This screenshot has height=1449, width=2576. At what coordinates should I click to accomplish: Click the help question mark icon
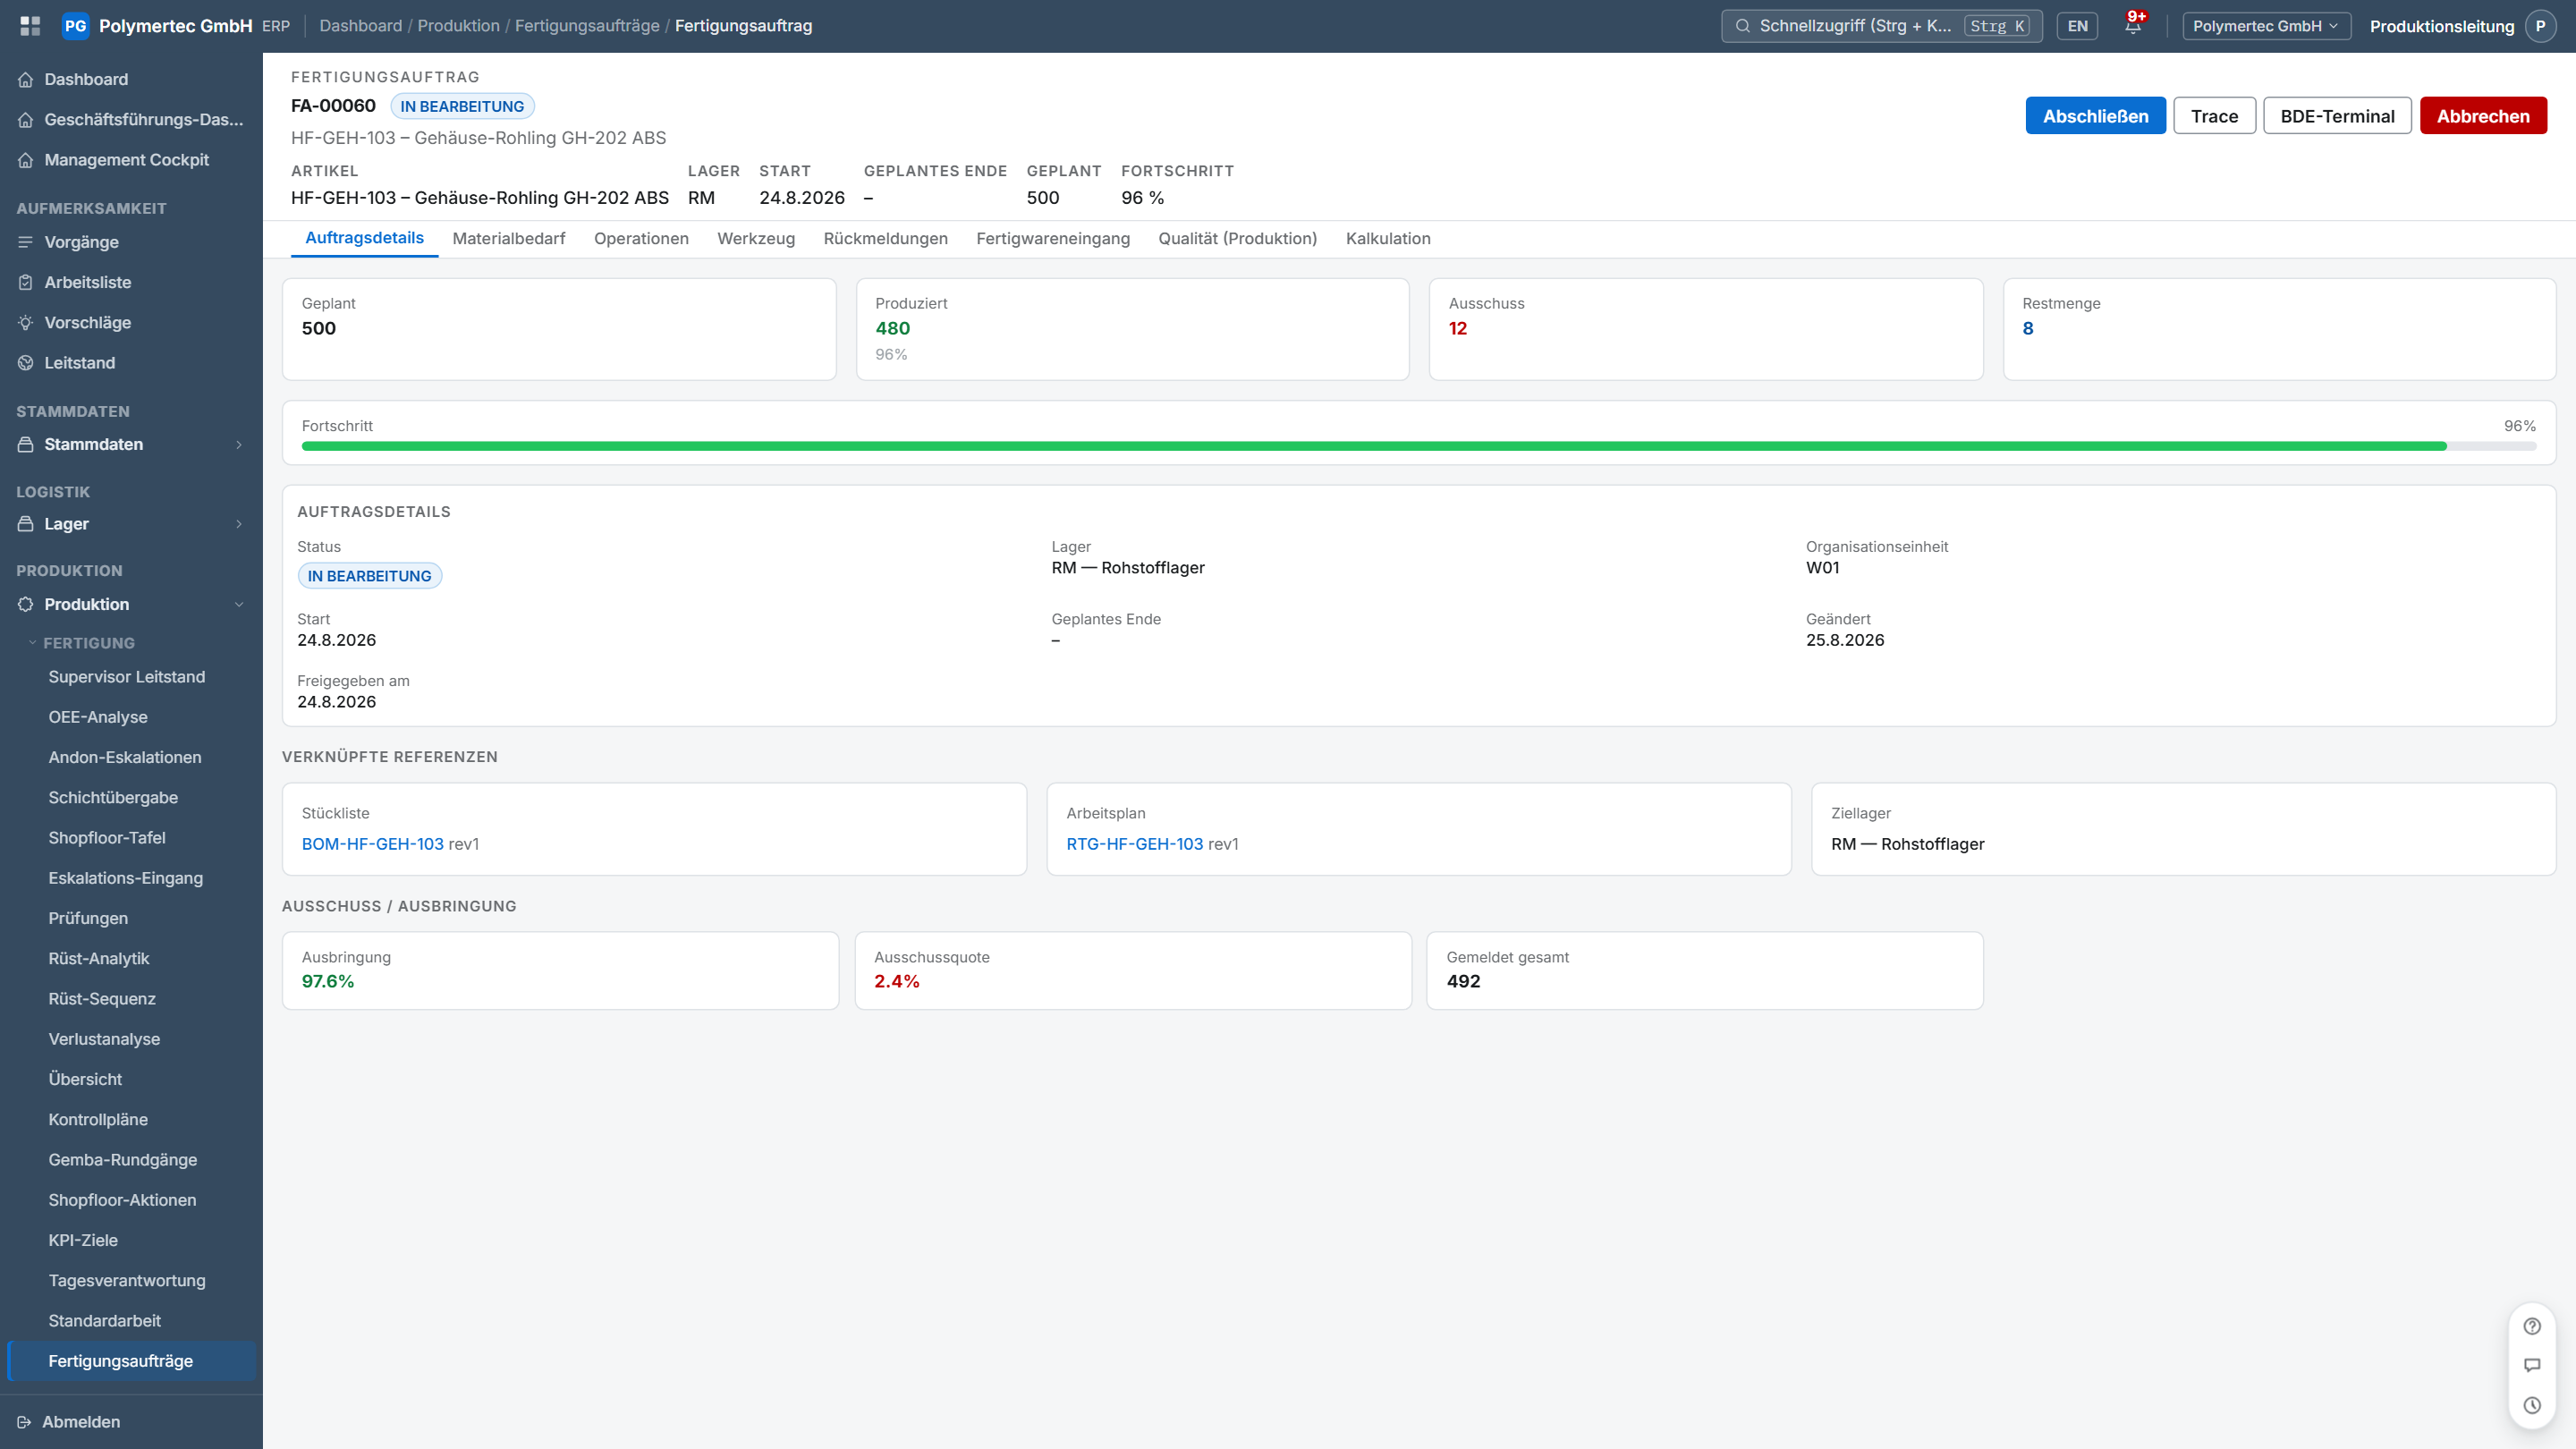click(2532, 1326)
